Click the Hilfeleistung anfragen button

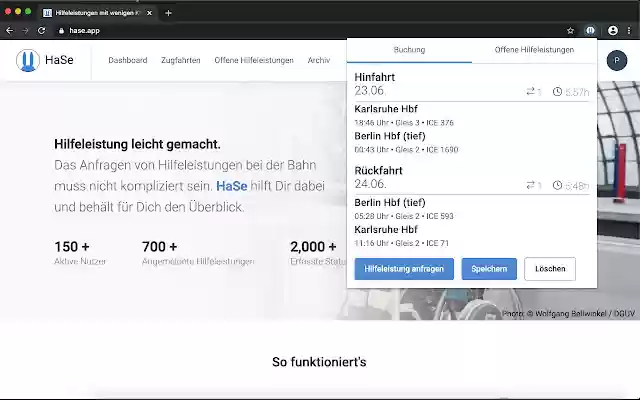click(x=404, y=269)
